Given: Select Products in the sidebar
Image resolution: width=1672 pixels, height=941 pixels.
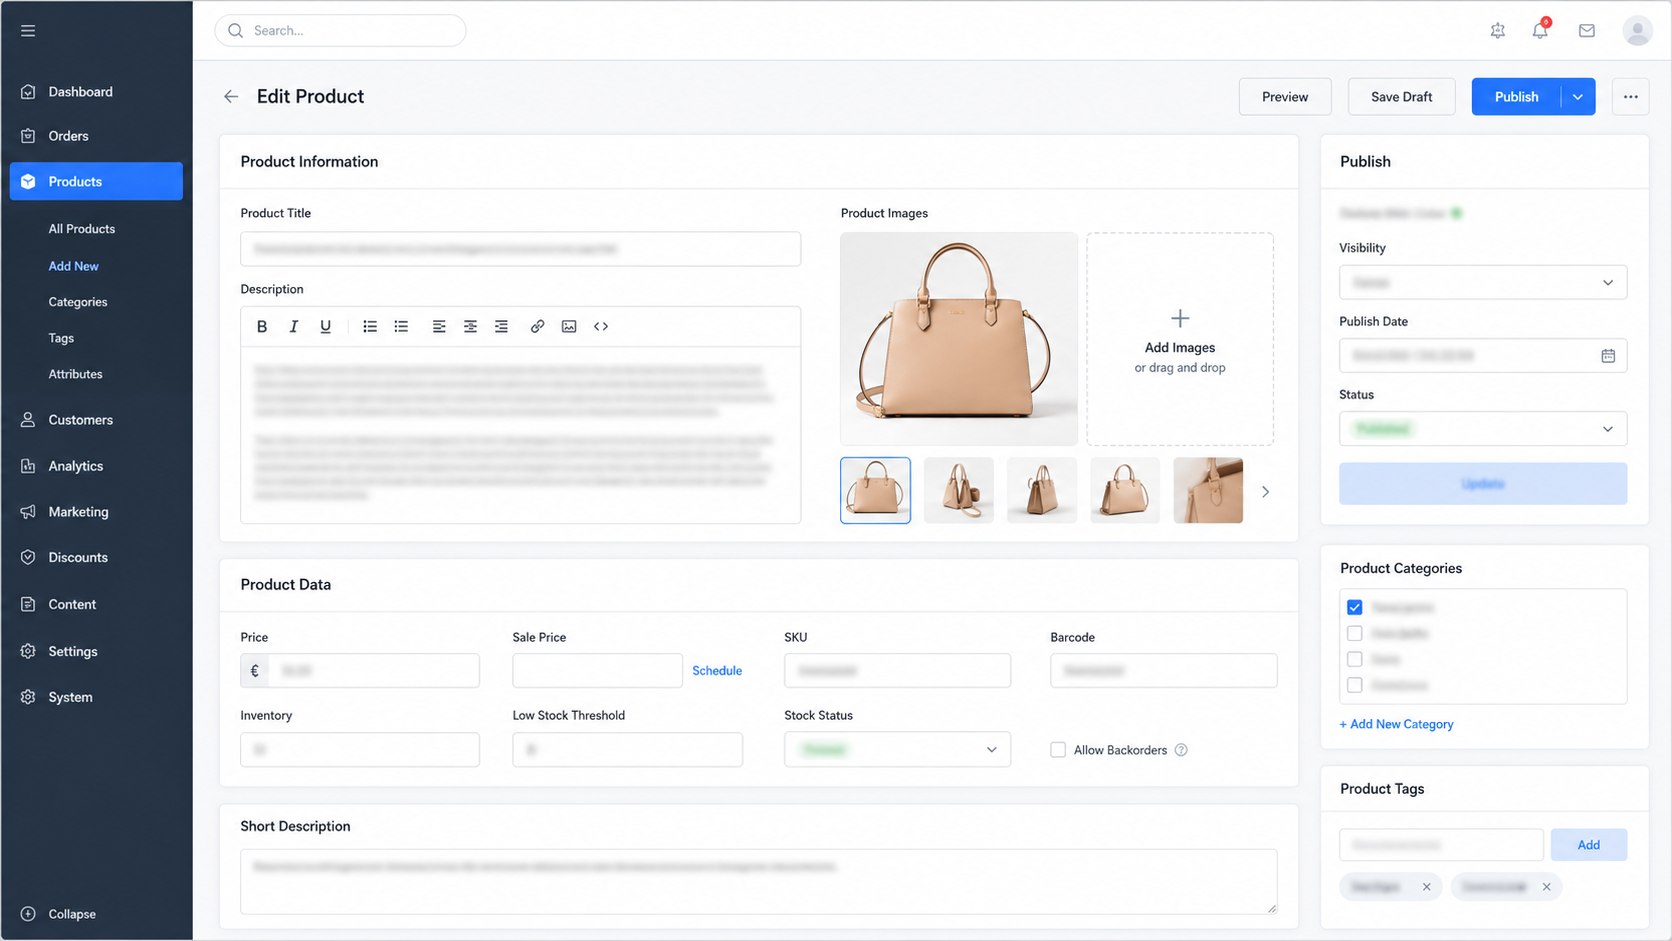Looking at the screenshot, I should pos(96,181).
